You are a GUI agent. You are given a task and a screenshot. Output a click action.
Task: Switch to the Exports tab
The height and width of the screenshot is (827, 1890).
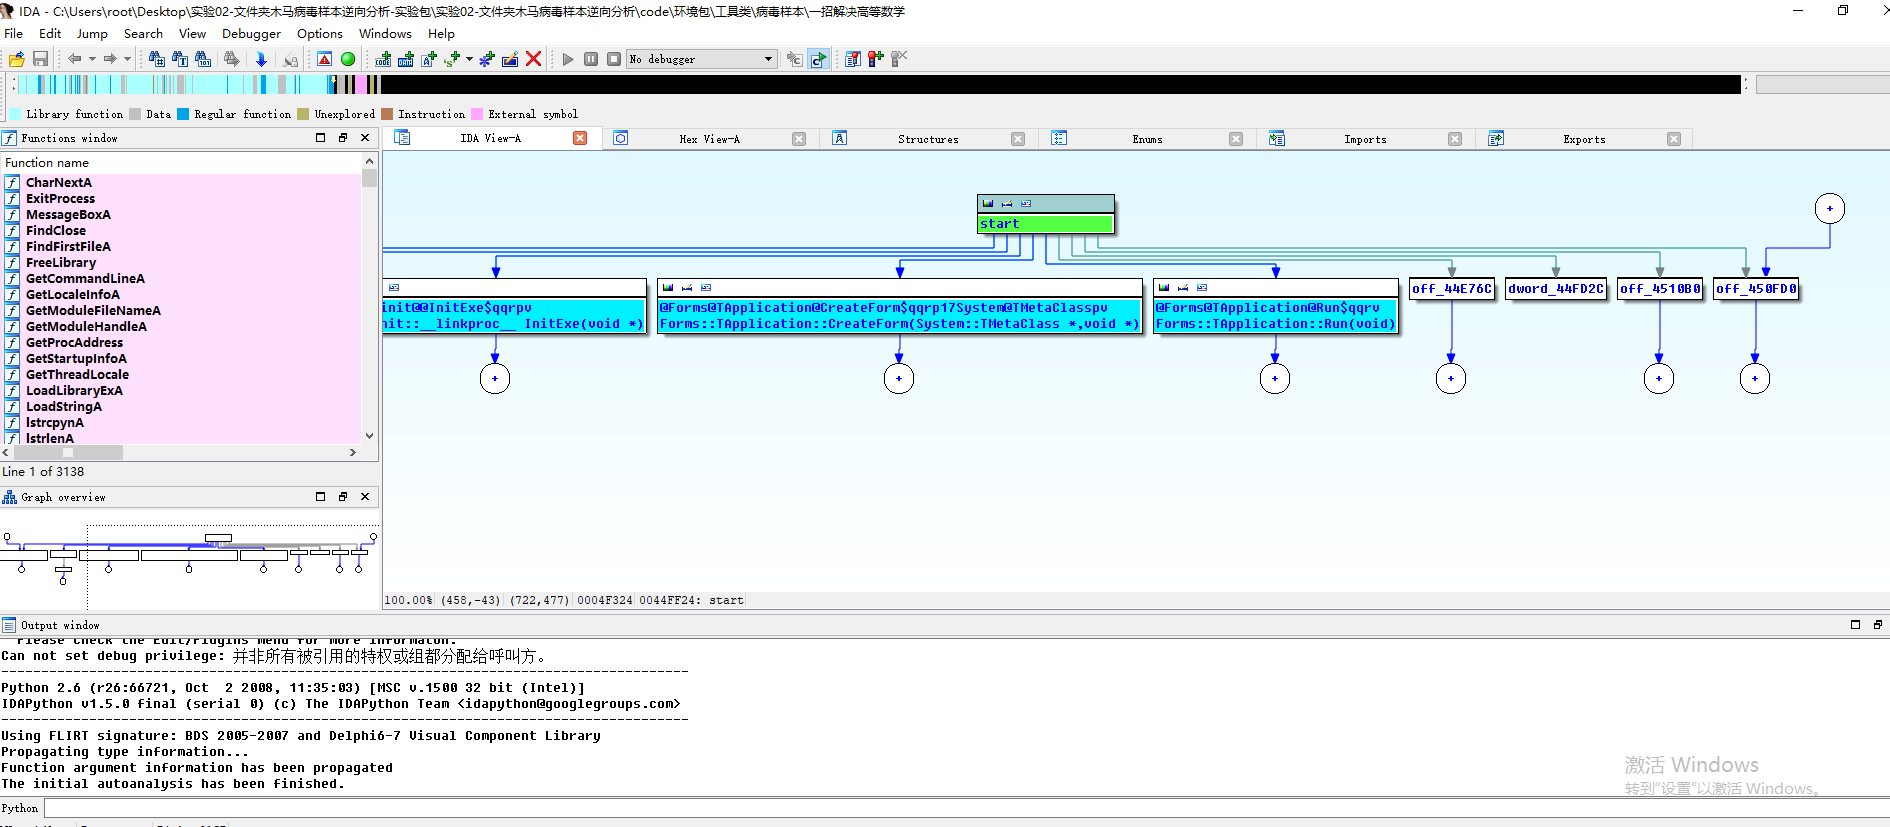pos(1584,139)
